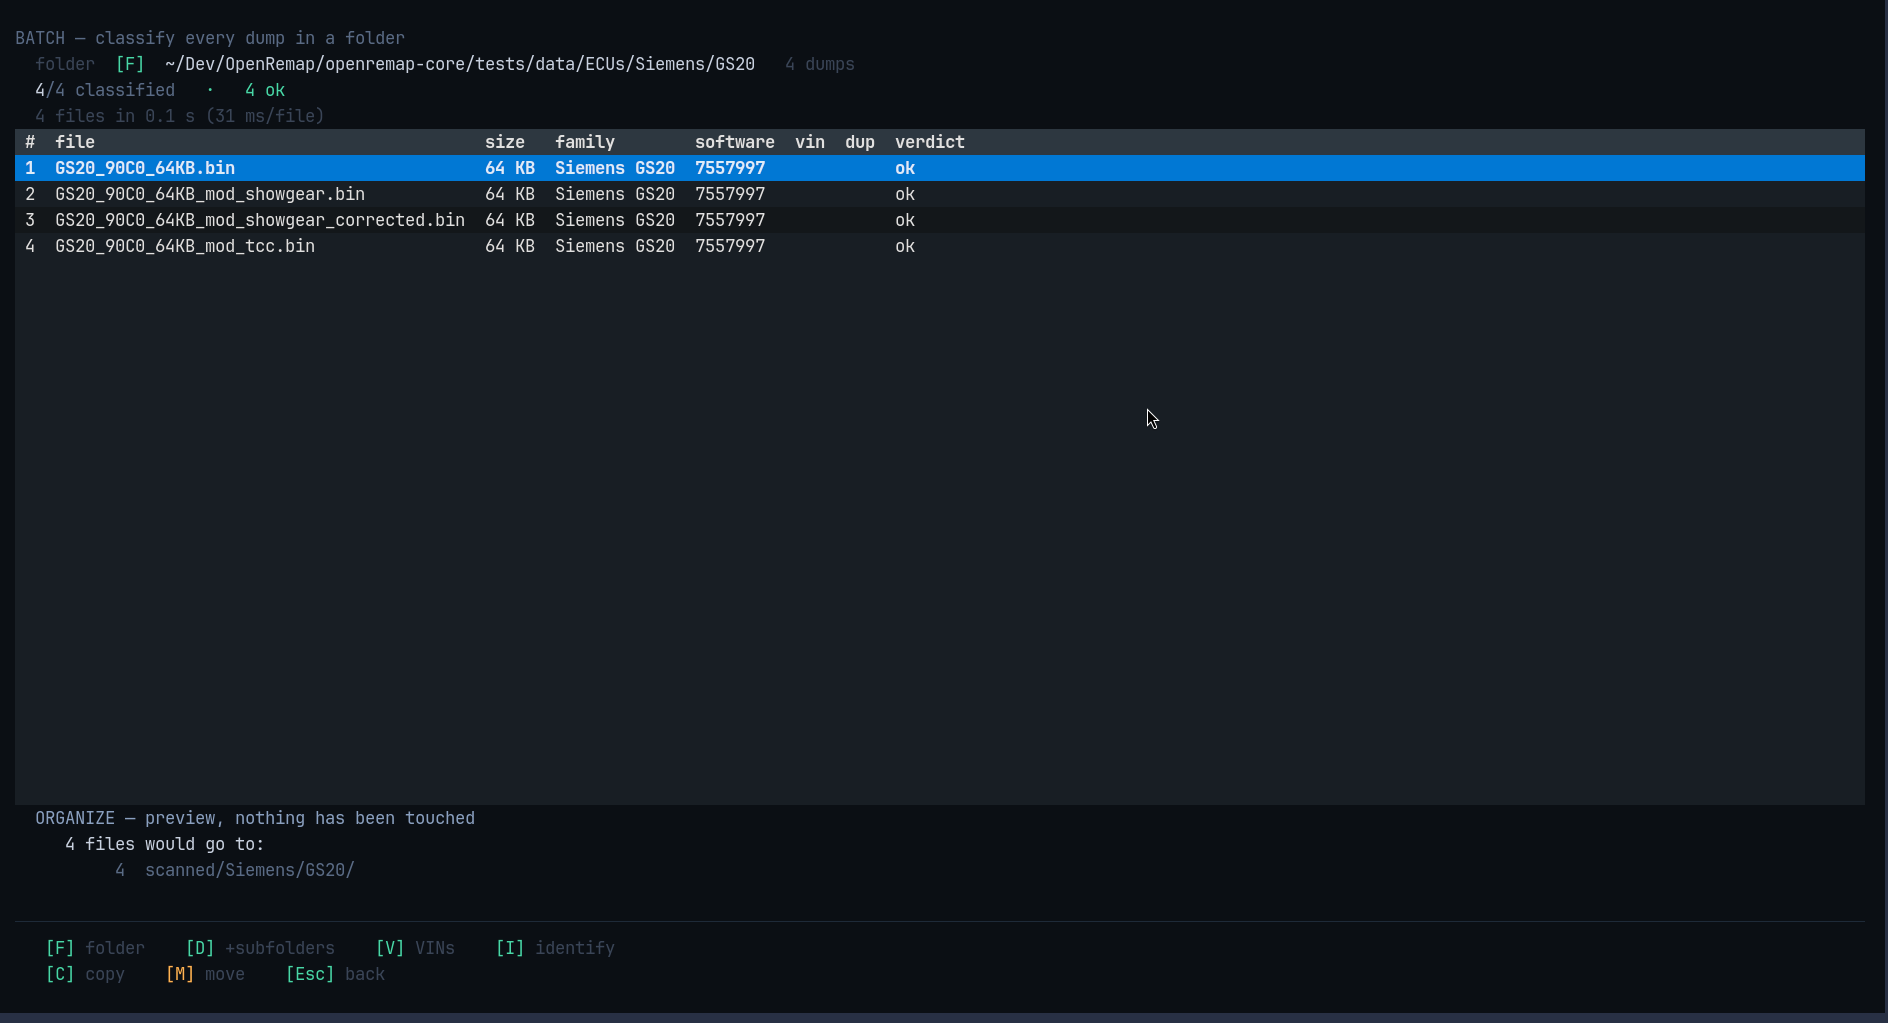The width and height of the screenshot is (1888, 1023).
Task: Click '4 files in 0.1 s (31 ms/file)' timing
Action: tap(180, 116)
